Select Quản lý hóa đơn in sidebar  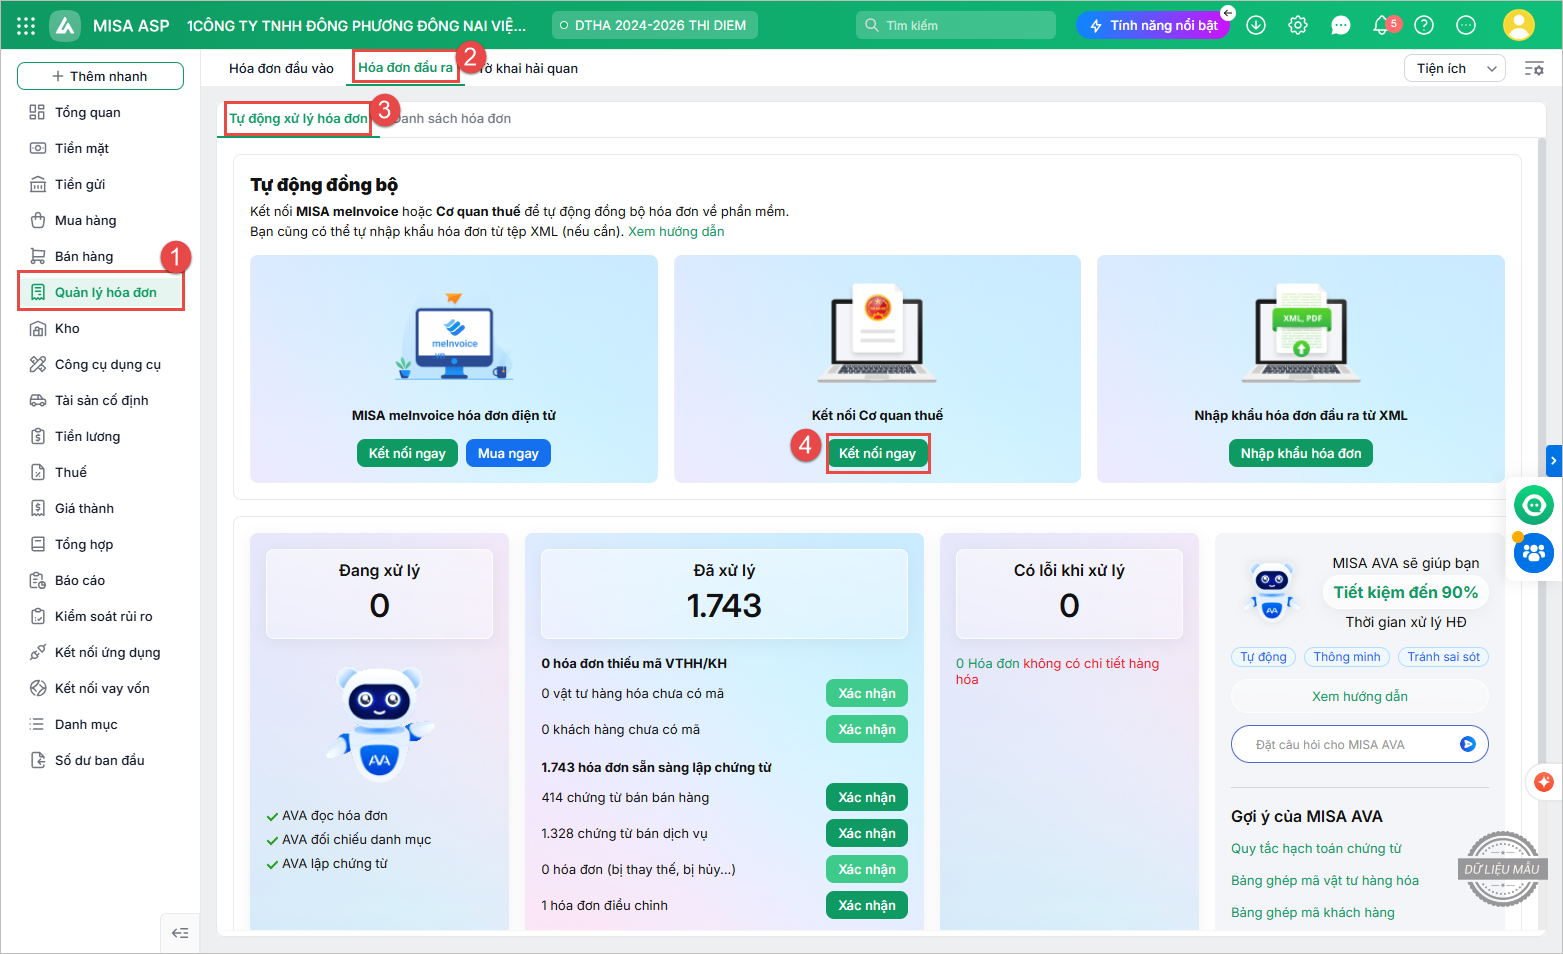[x=100, y=292]
